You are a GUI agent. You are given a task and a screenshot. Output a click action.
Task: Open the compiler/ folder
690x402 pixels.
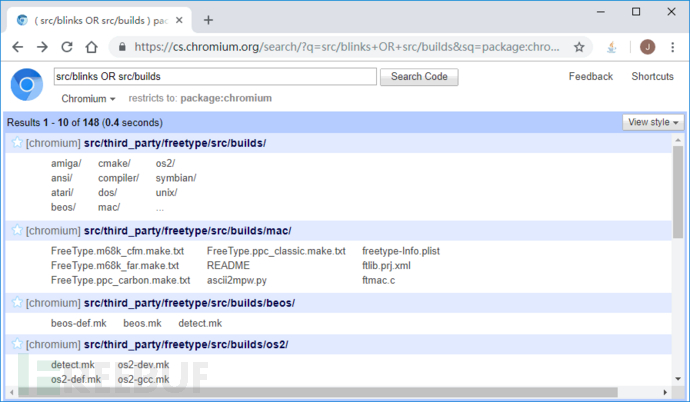point(118,178)
